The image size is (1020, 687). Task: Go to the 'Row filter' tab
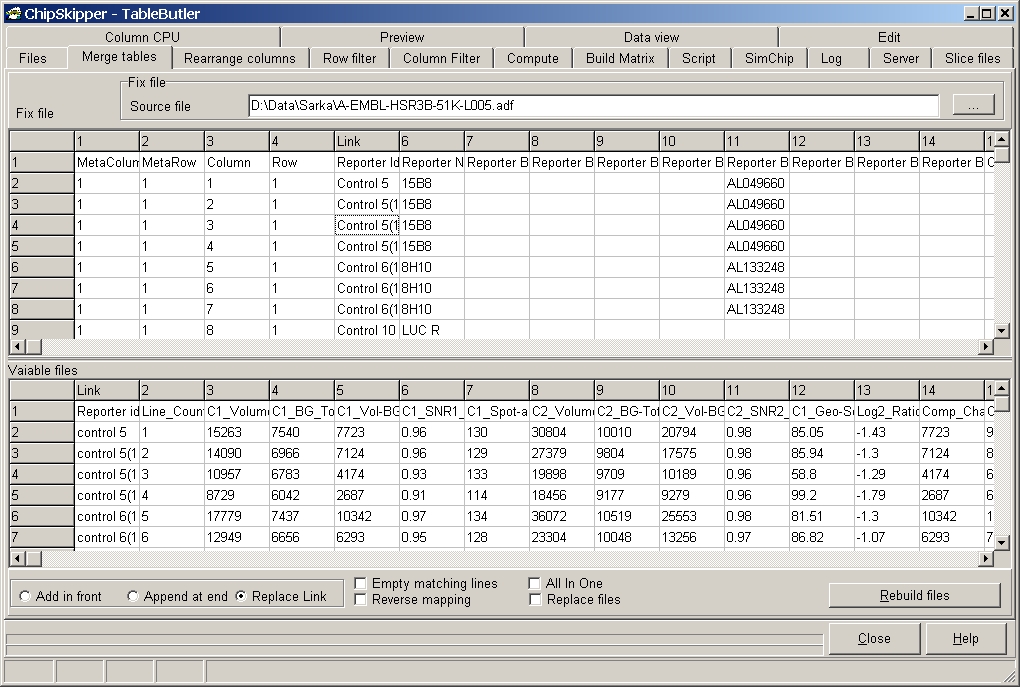coord(350,58)
